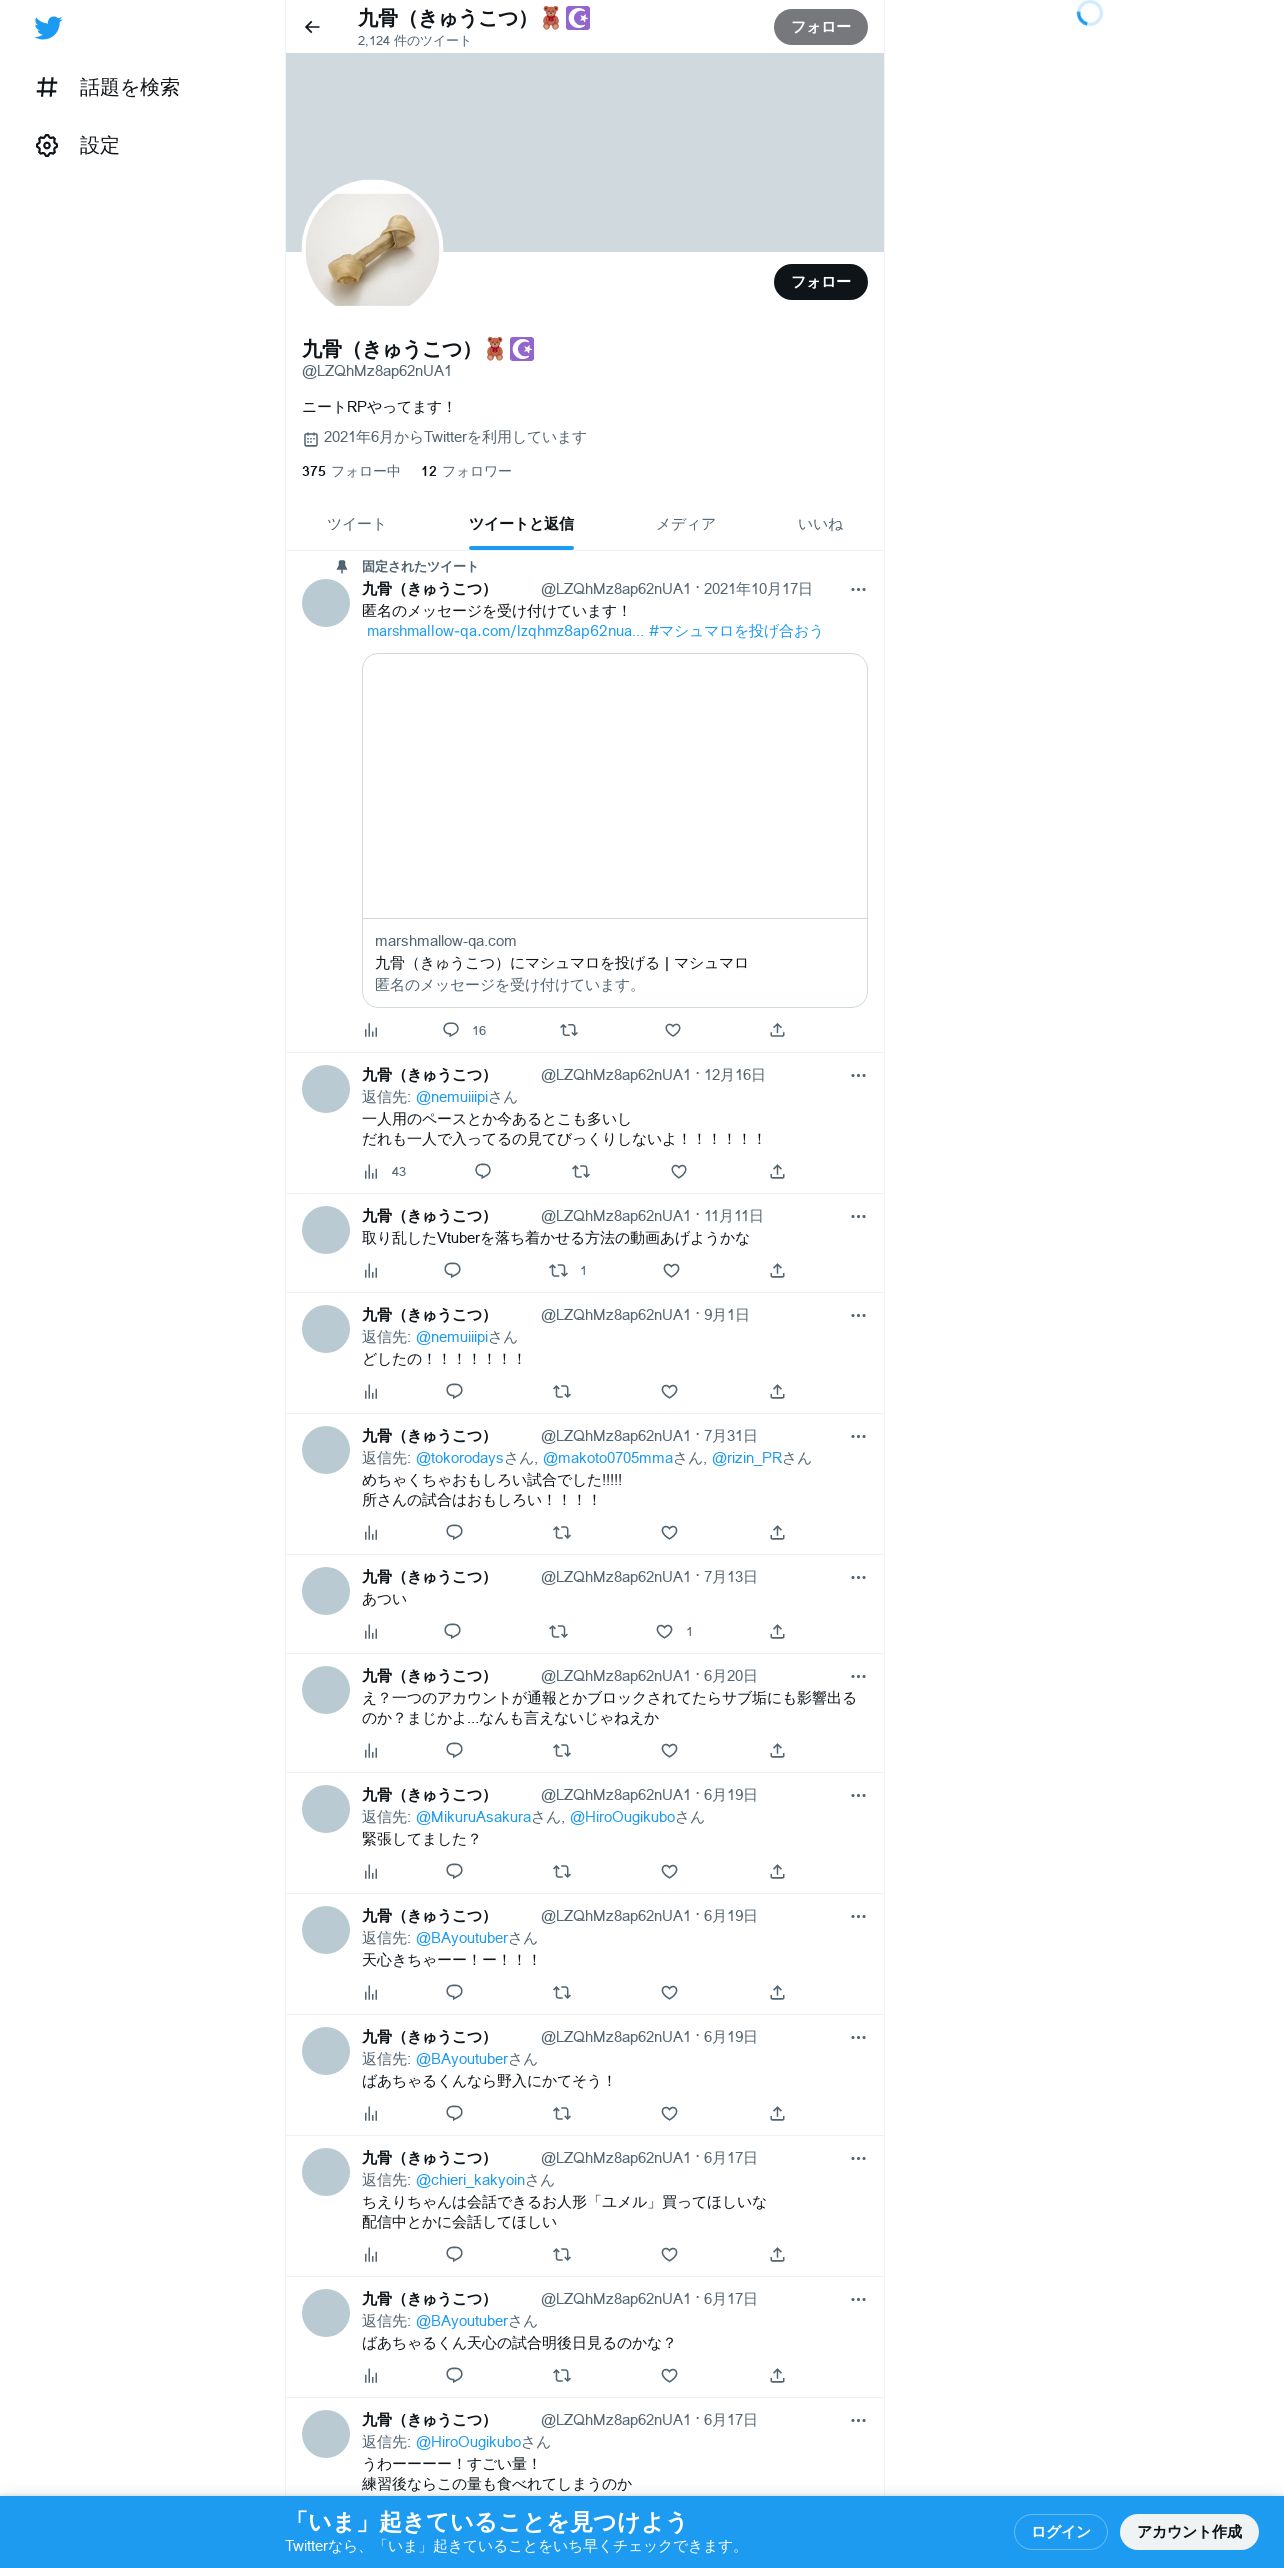This screenshot has width=1284, height=2568.
Task: Like the pinned marshmallow tweet
Action: point(673,1030)
